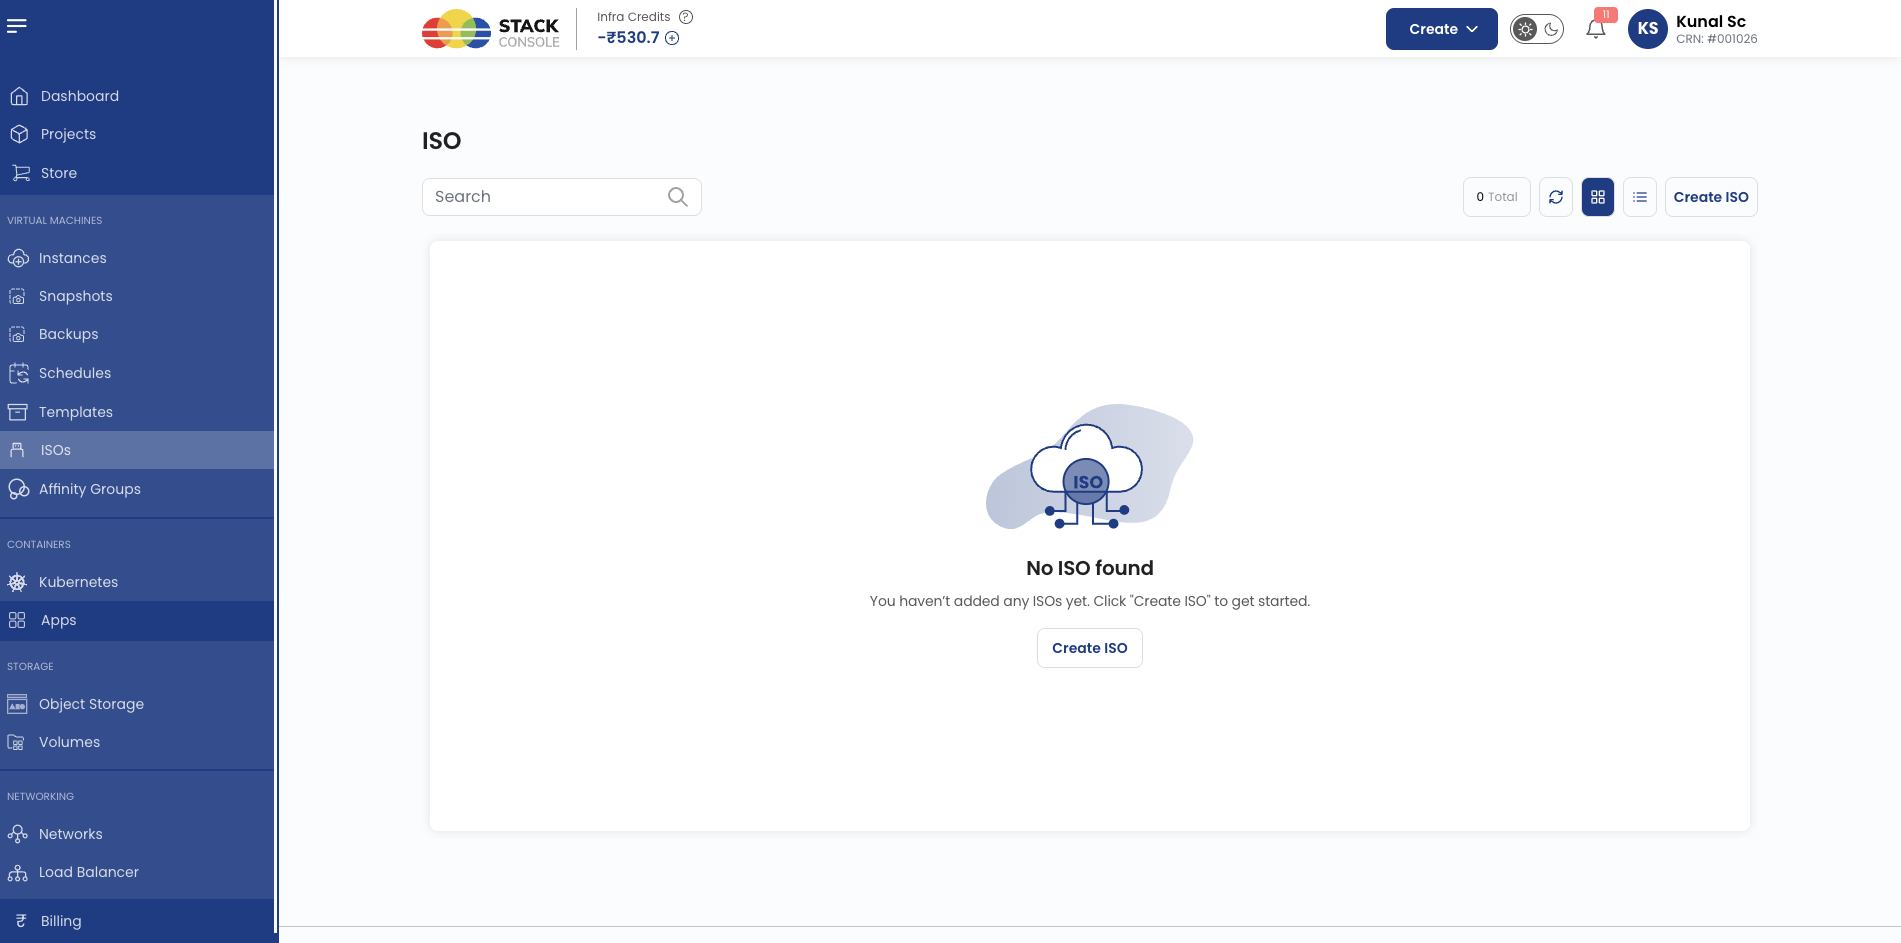
Task: Click the Schedules calendar icon
Action: (x=18, y=373)
